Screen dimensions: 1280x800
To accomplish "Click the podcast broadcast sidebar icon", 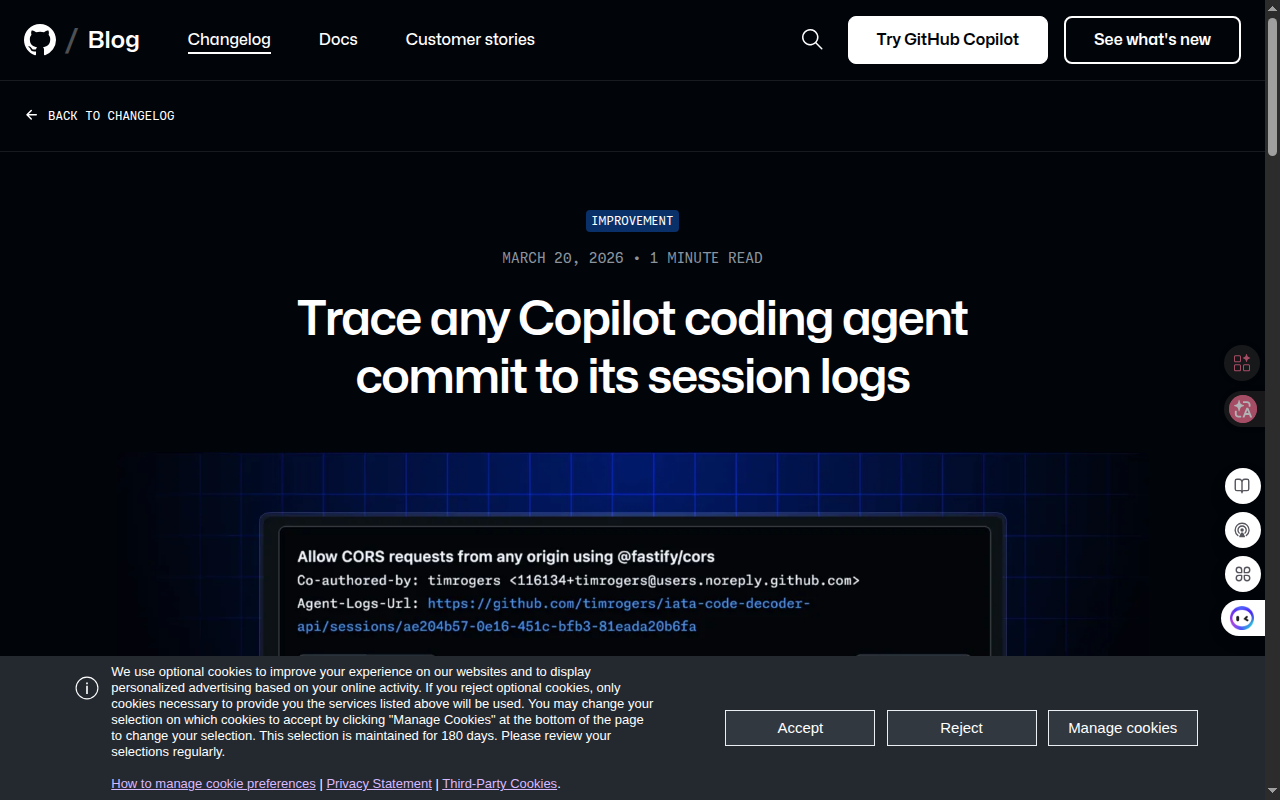I will pyautogui.click(x=1242, y=530).
